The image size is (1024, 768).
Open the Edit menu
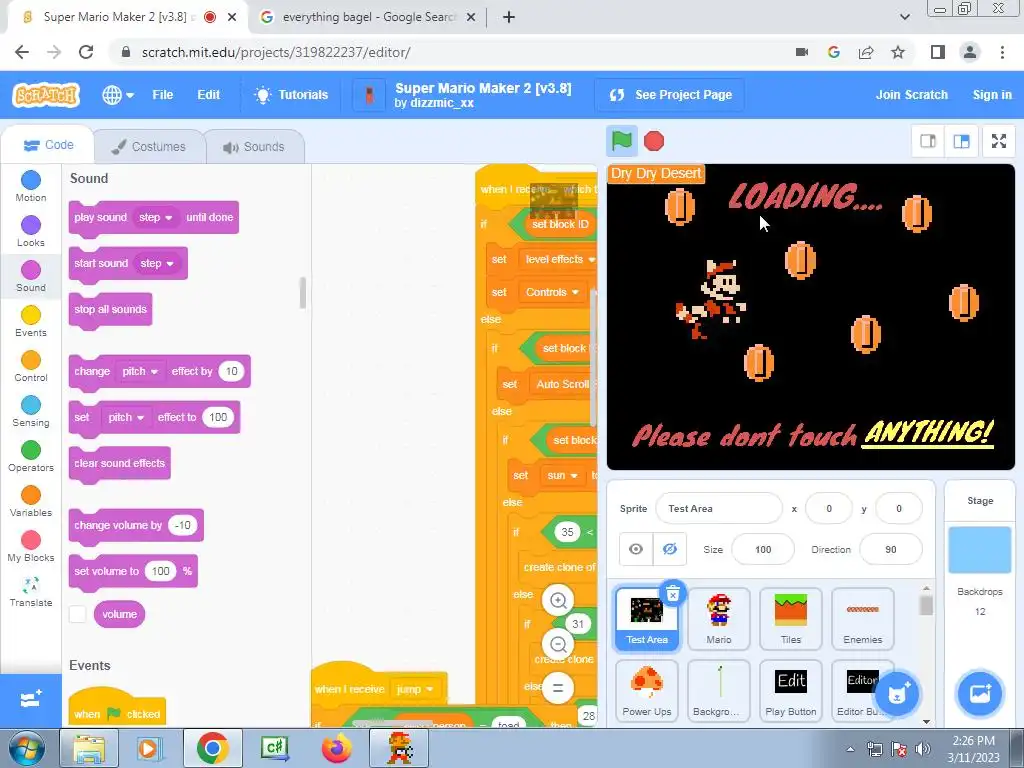(208, 95)
